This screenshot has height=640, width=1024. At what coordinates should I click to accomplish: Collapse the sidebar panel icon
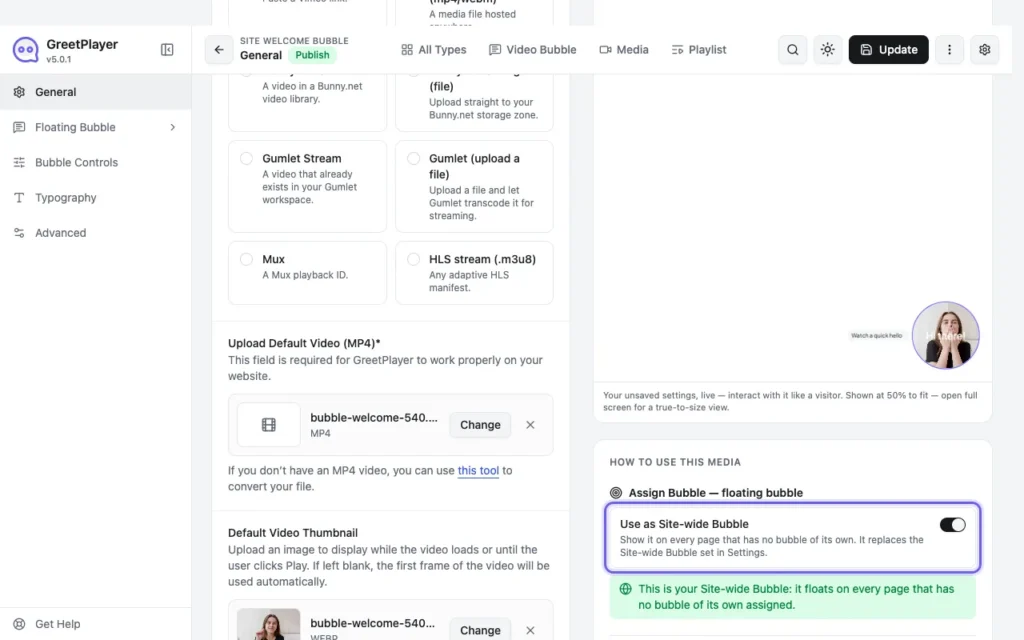[x=167, y=50]
